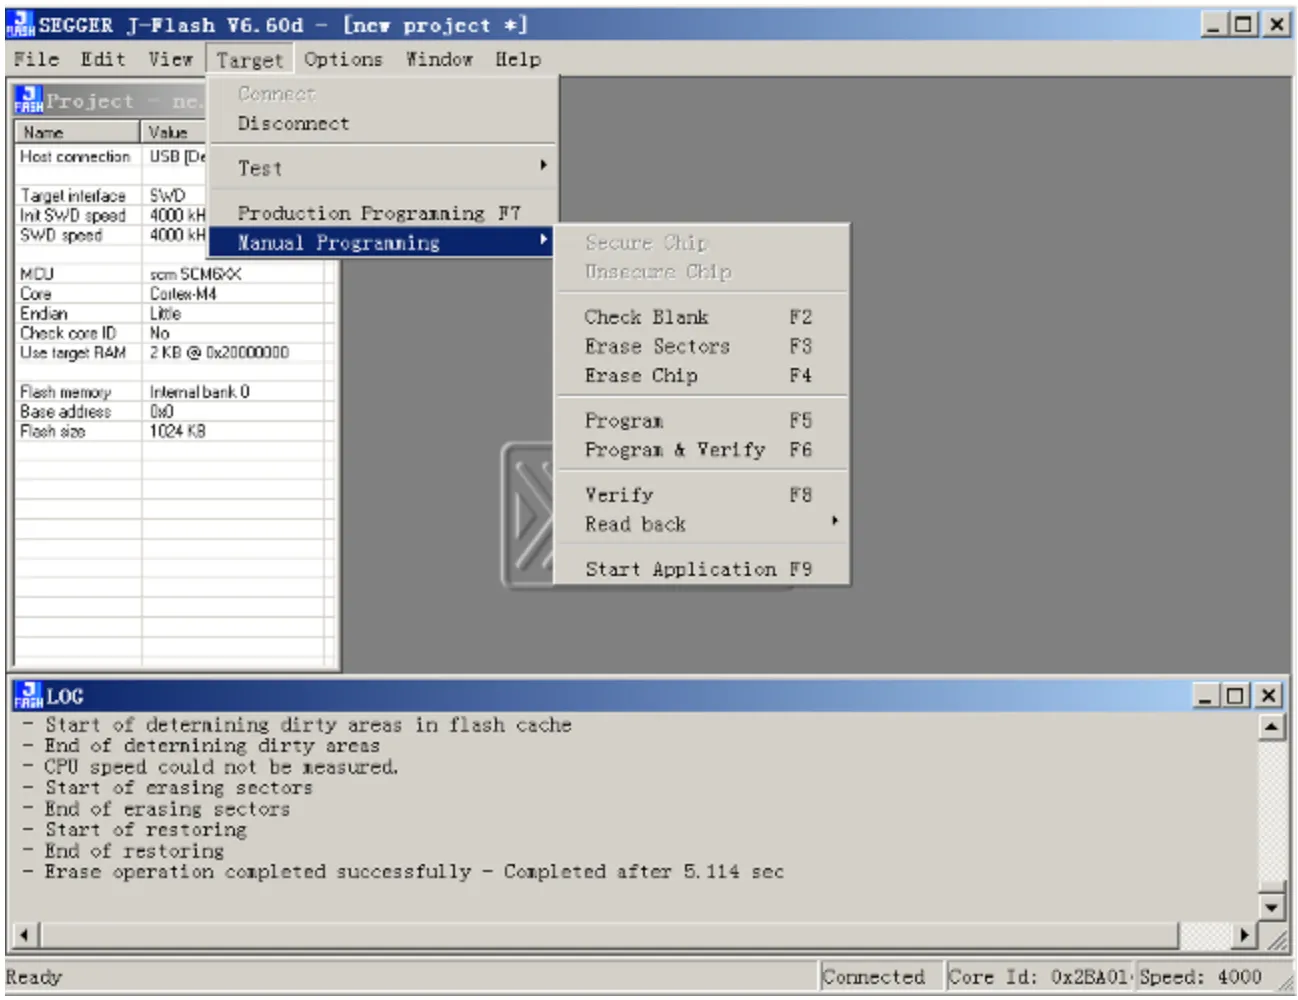
Task: Click the LOG window J-Flash icon
Action: 28,696
